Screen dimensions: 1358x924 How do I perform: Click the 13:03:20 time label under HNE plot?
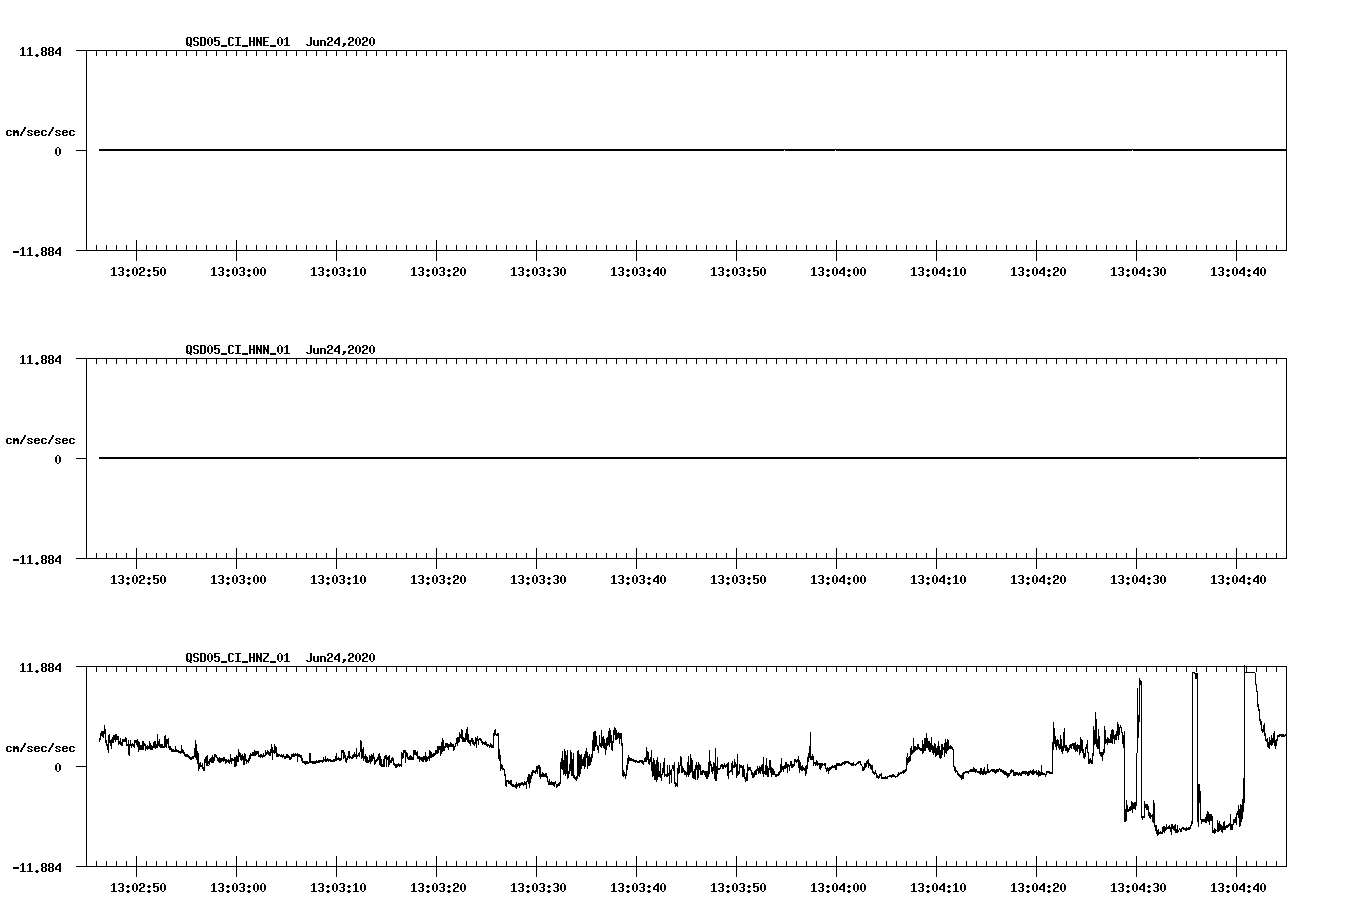tap(438, 272)
